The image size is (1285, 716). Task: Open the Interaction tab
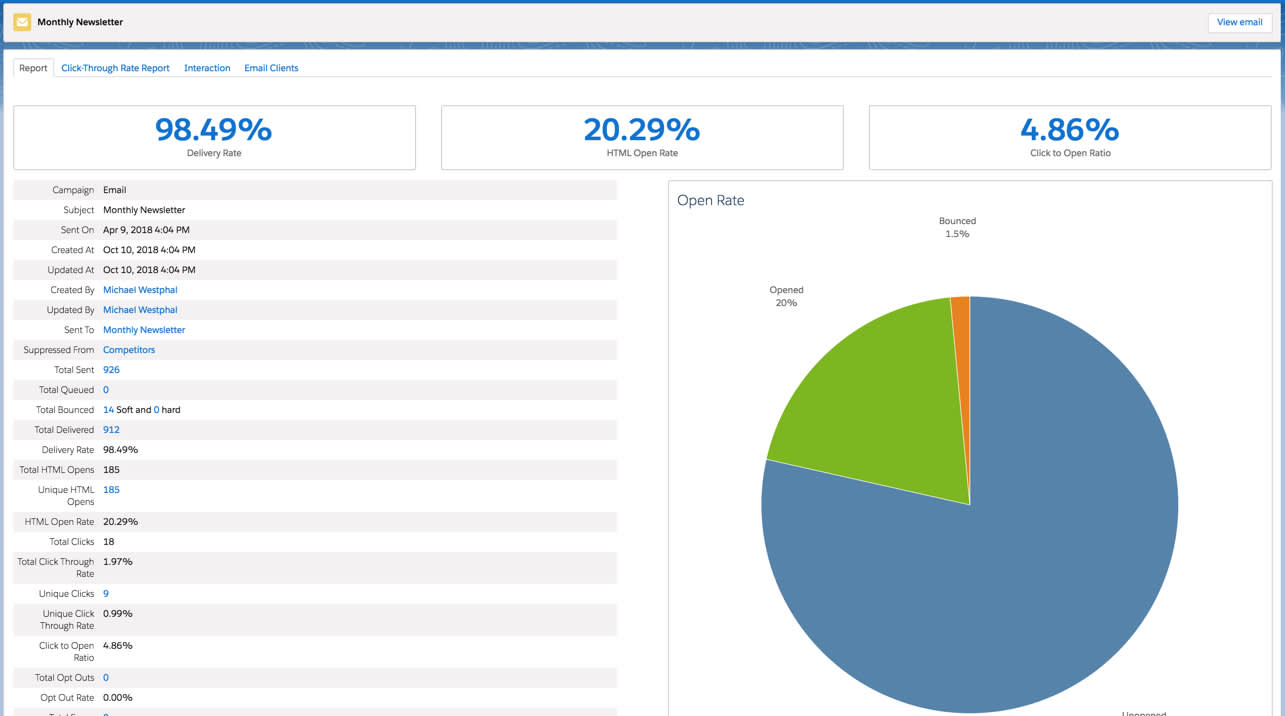tap(207, 68)
